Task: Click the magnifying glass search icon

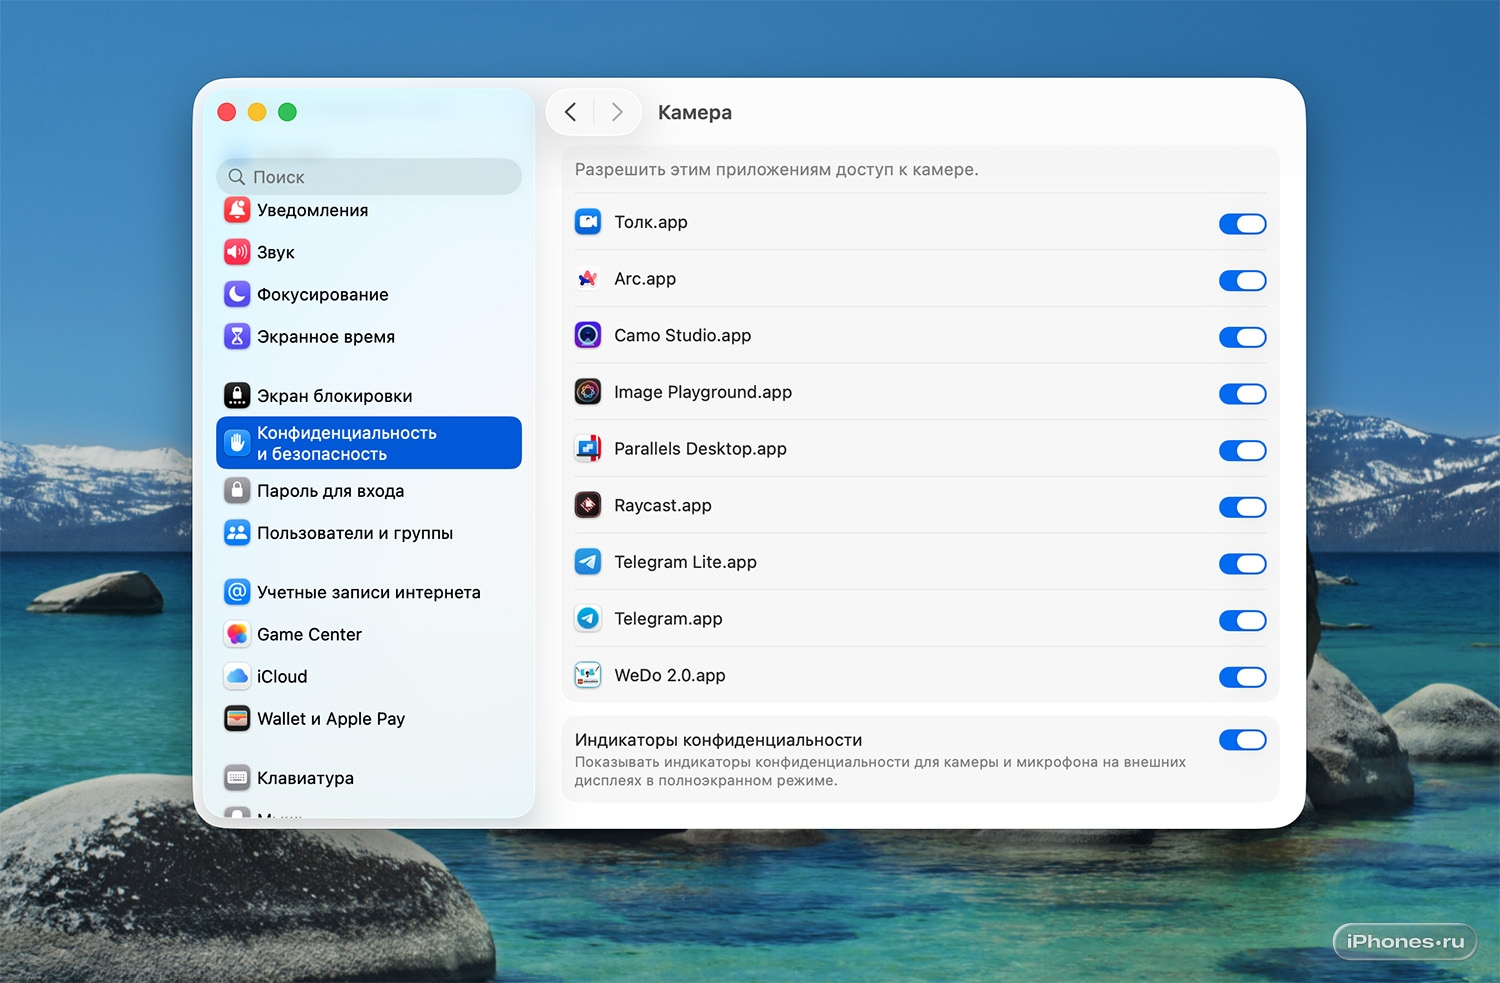Action: click(237, 177)
